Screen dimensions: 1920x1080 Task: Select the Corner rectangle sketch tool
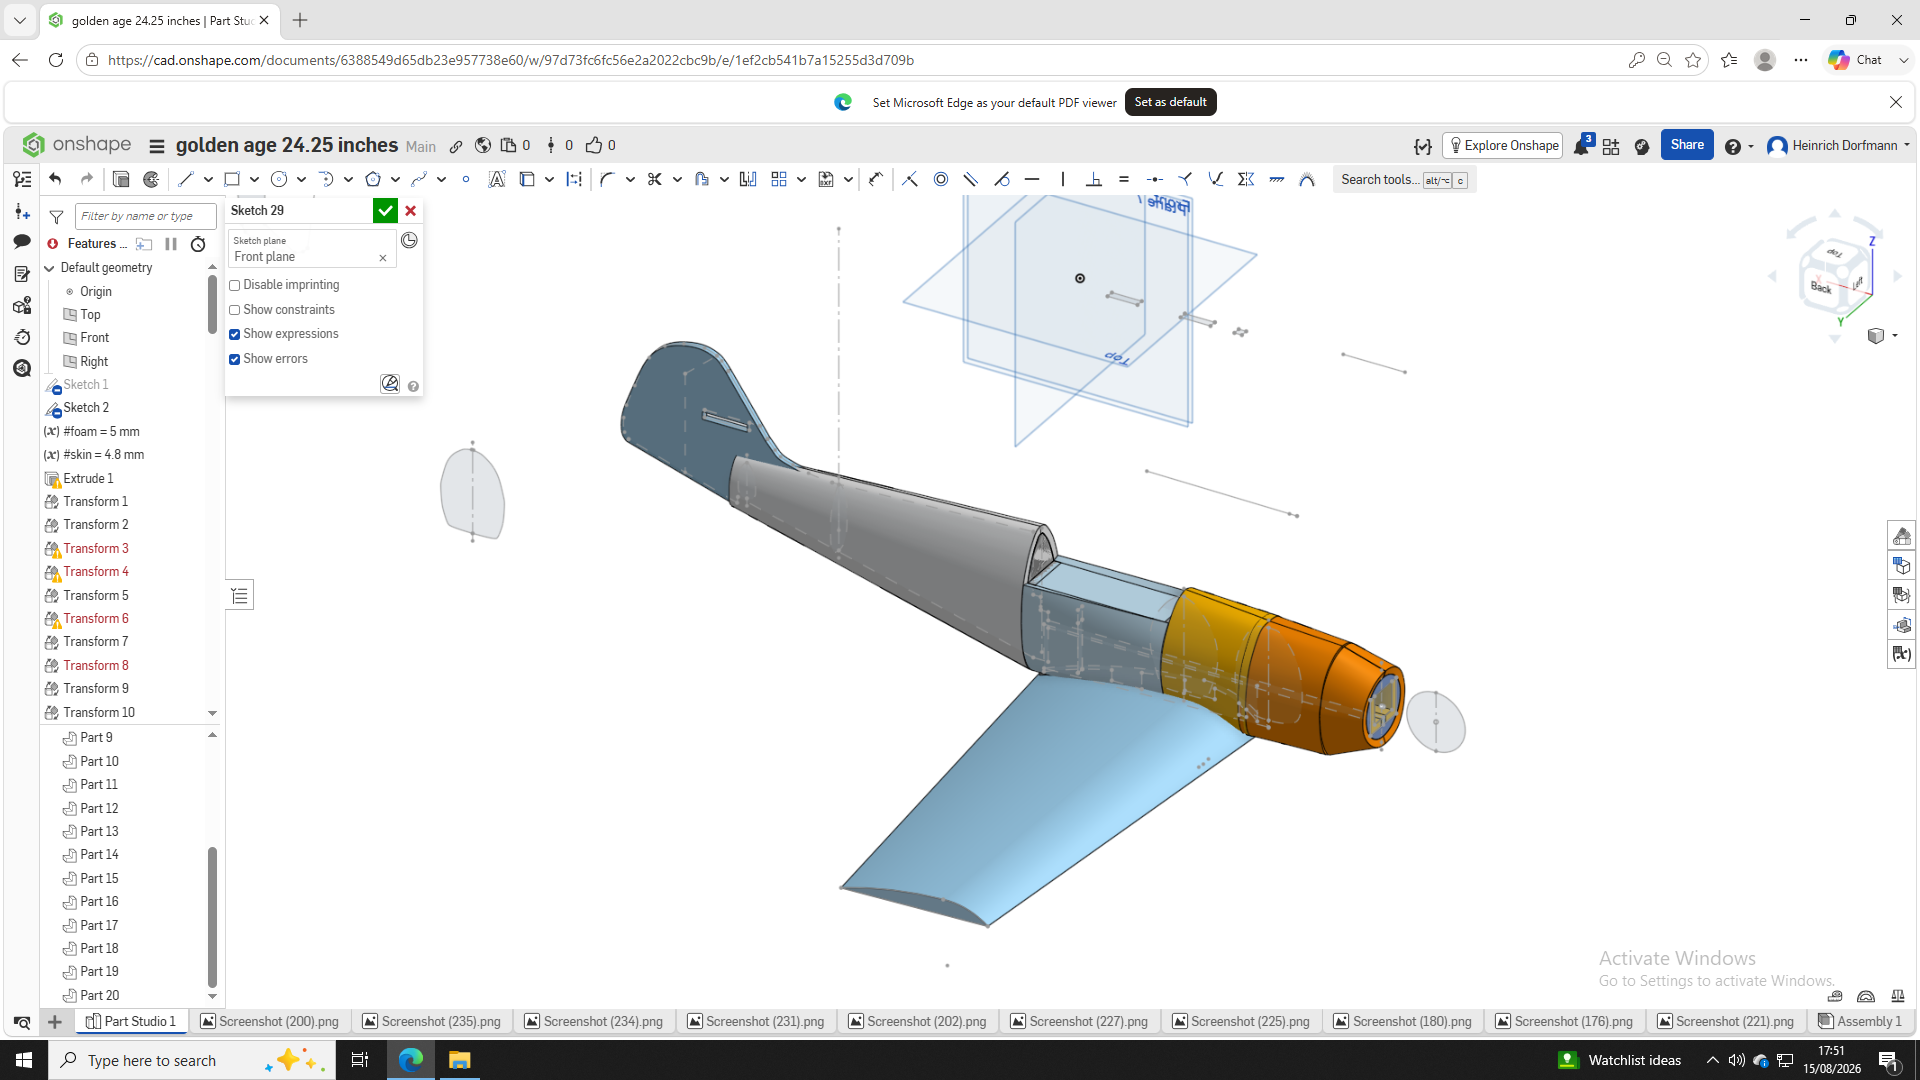click(x=232, y=179)
